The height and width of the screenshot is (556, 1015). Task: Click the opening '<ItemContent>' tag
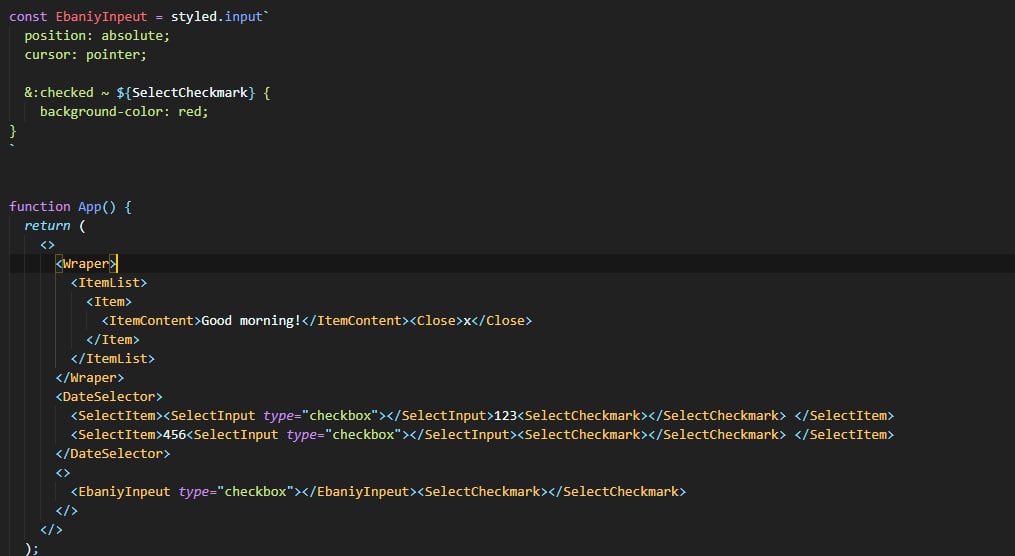(151, 320)
